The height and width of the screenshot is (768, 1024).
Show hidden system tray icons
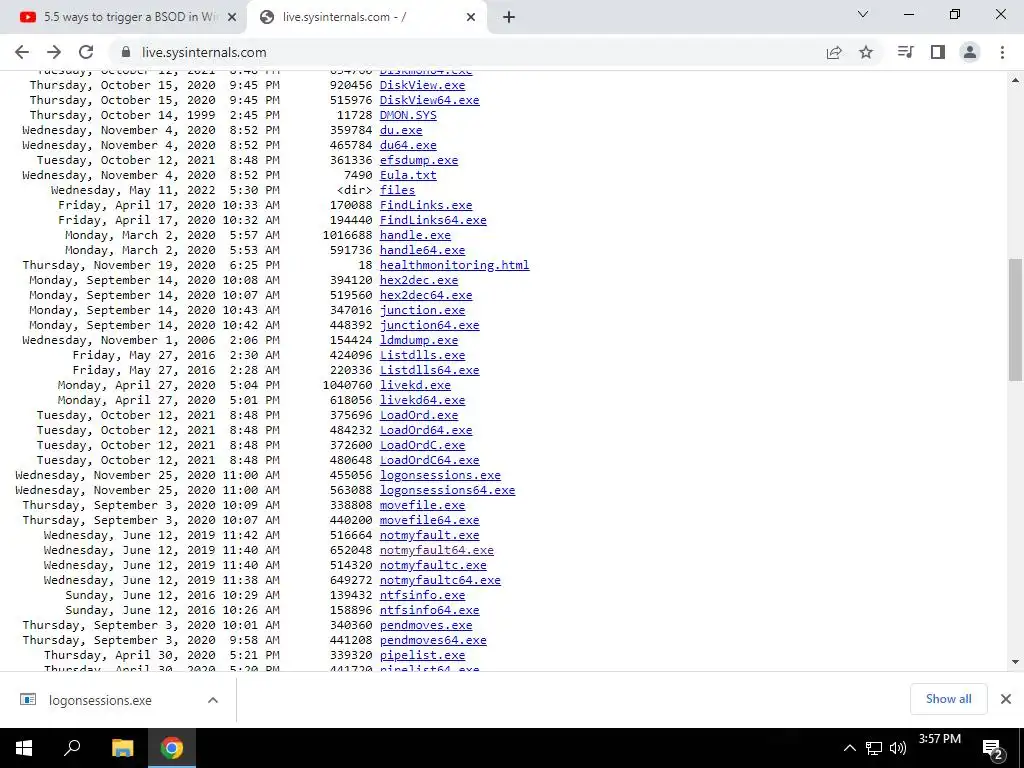[850, 748]
